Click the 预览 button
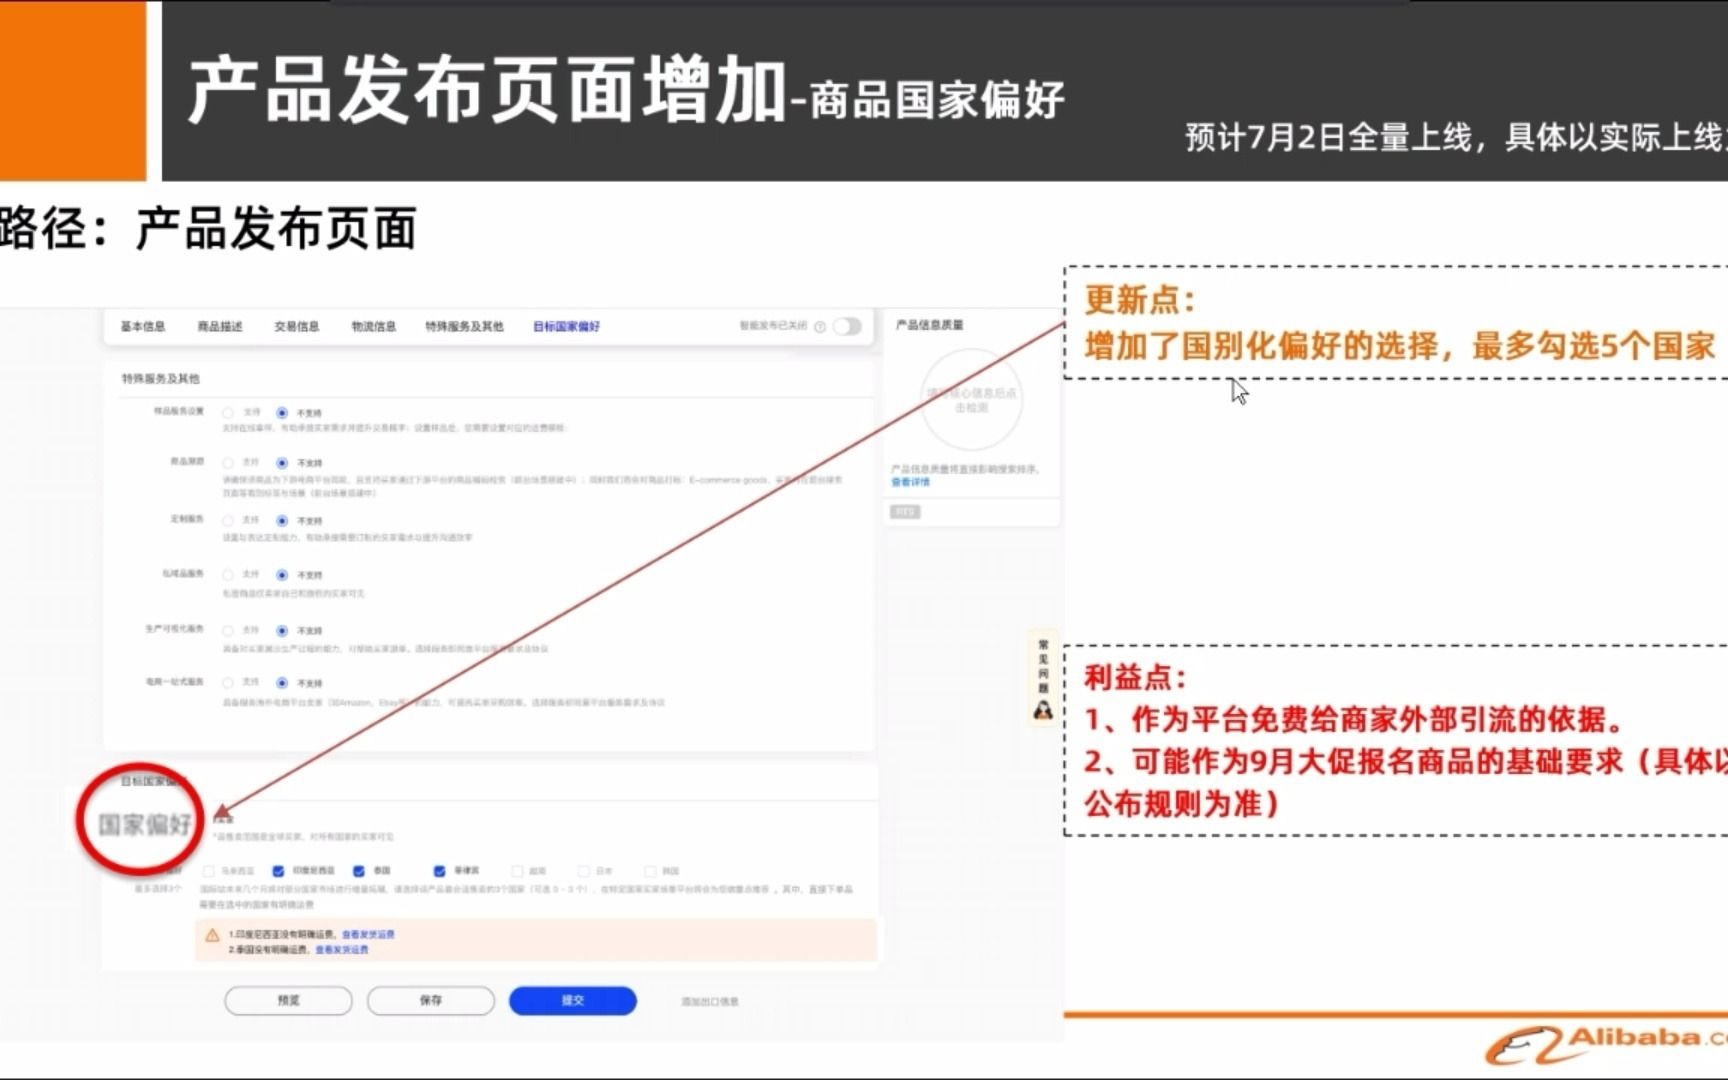This screenshot has width=1728, height=1080. (x=288, y=1000)
